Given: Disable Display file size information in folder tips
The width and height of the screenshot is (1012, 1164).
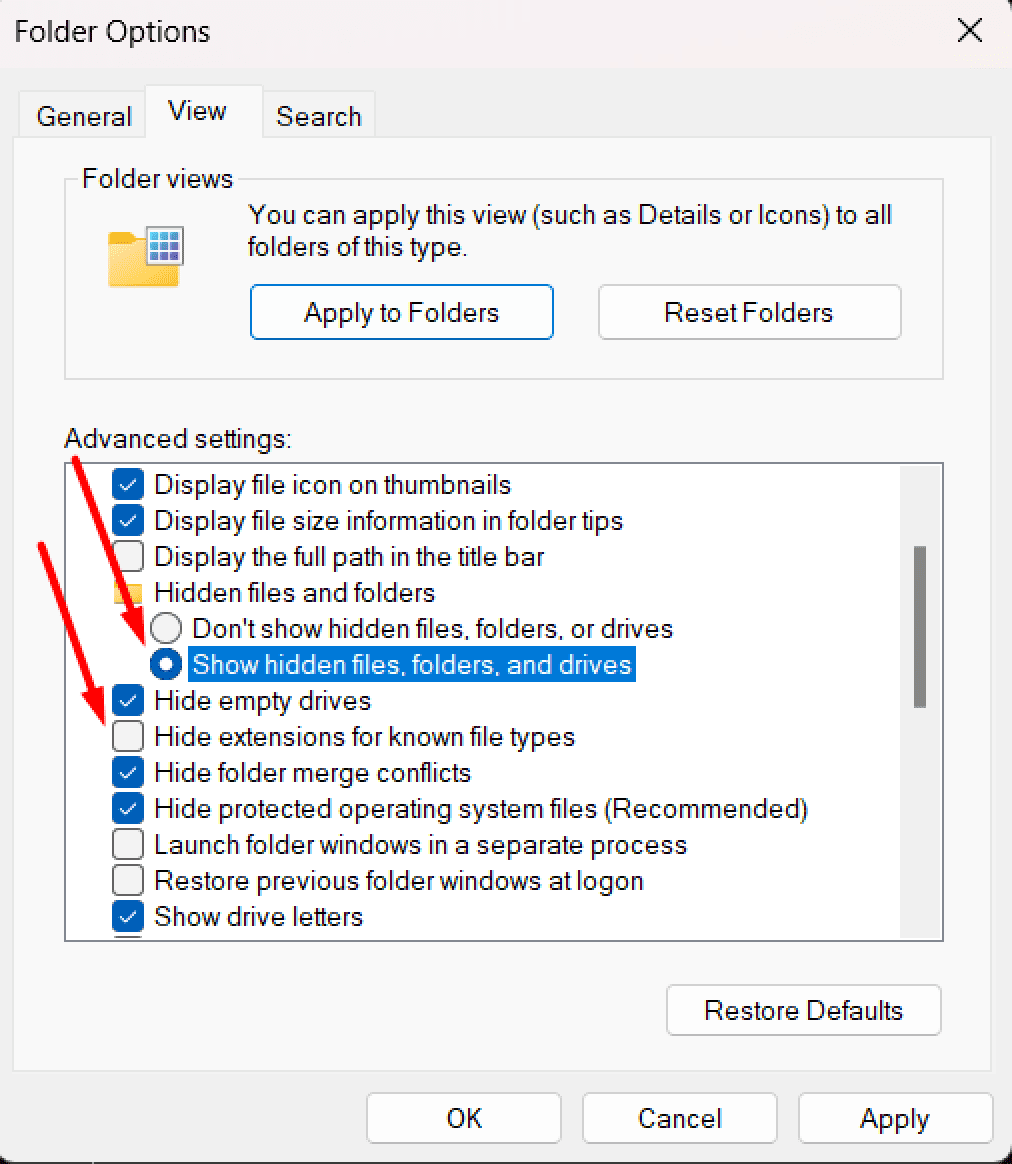Looking at the screenshot, I should click(128, 520).
